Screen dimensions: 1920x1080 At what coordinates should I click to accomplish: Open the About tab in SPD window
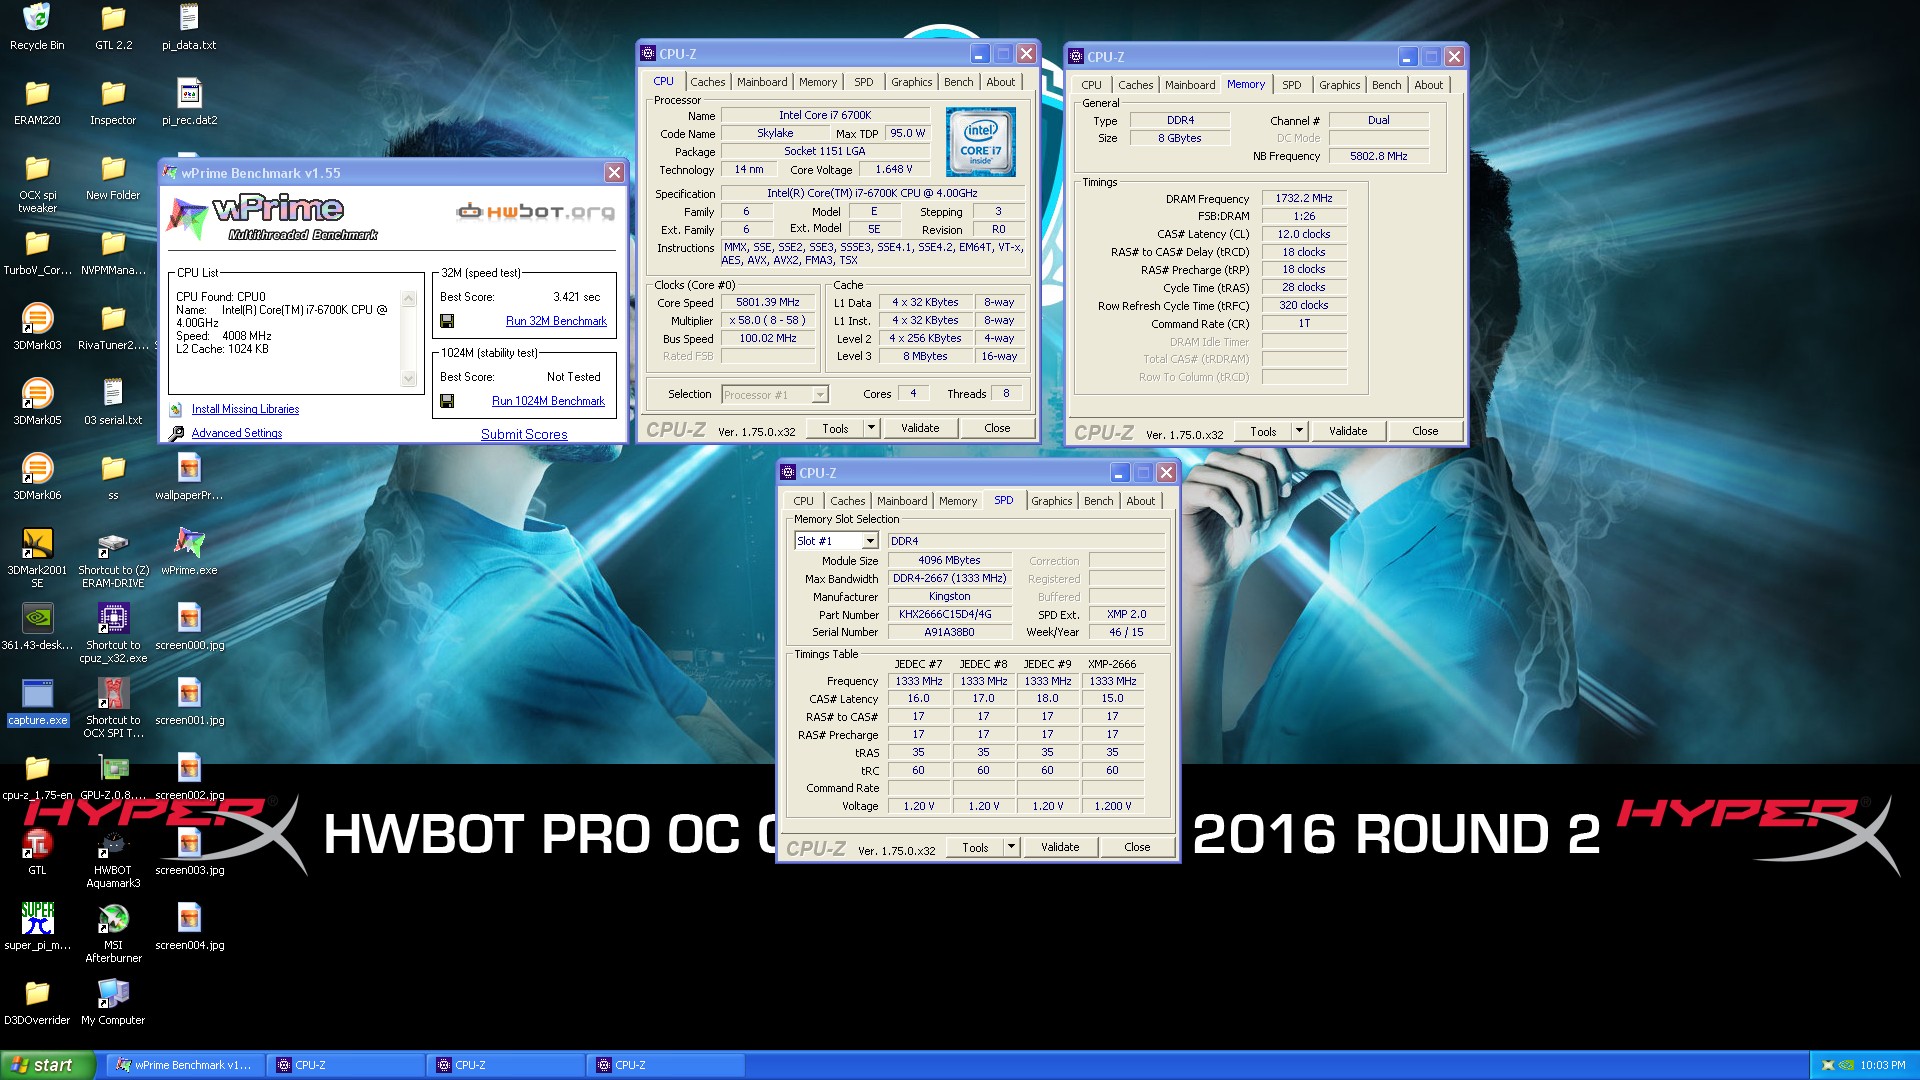click(x=1140, y=501)
